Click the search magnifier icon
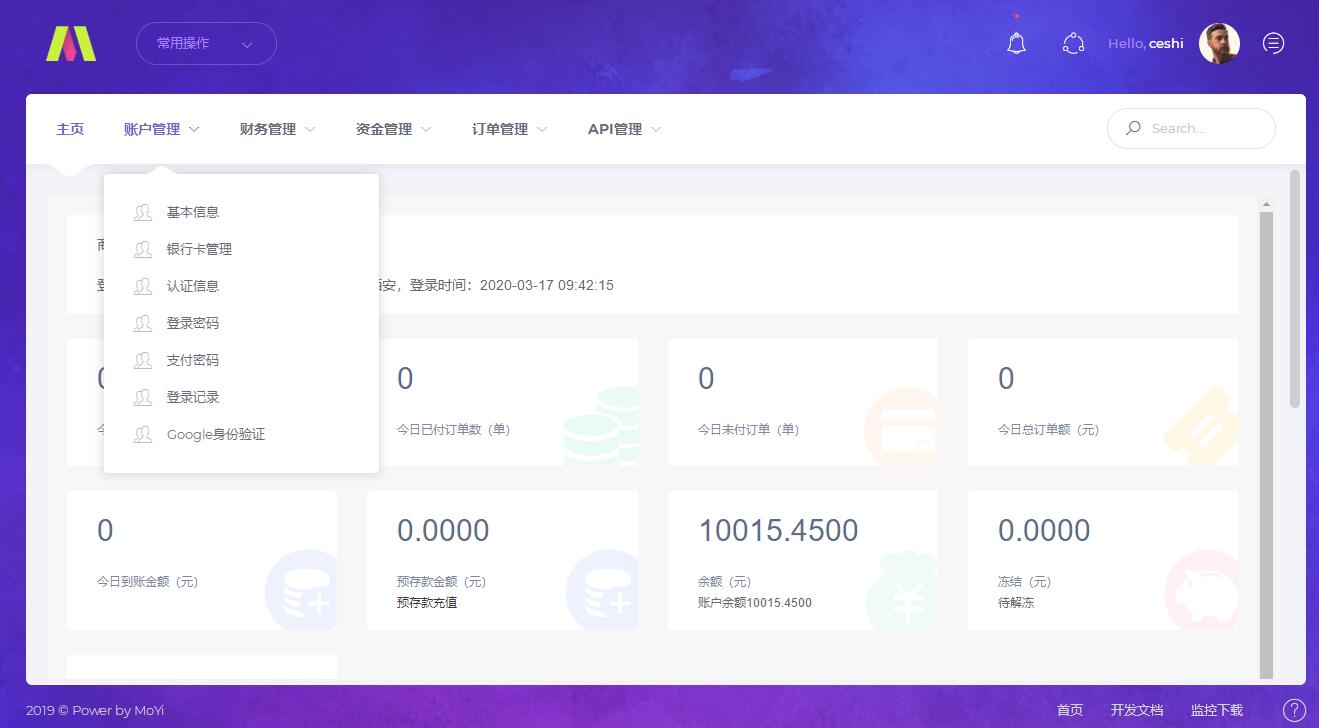Image resolution: width=1319 pixels, height=728 pixels. (x=1133, y=128)
